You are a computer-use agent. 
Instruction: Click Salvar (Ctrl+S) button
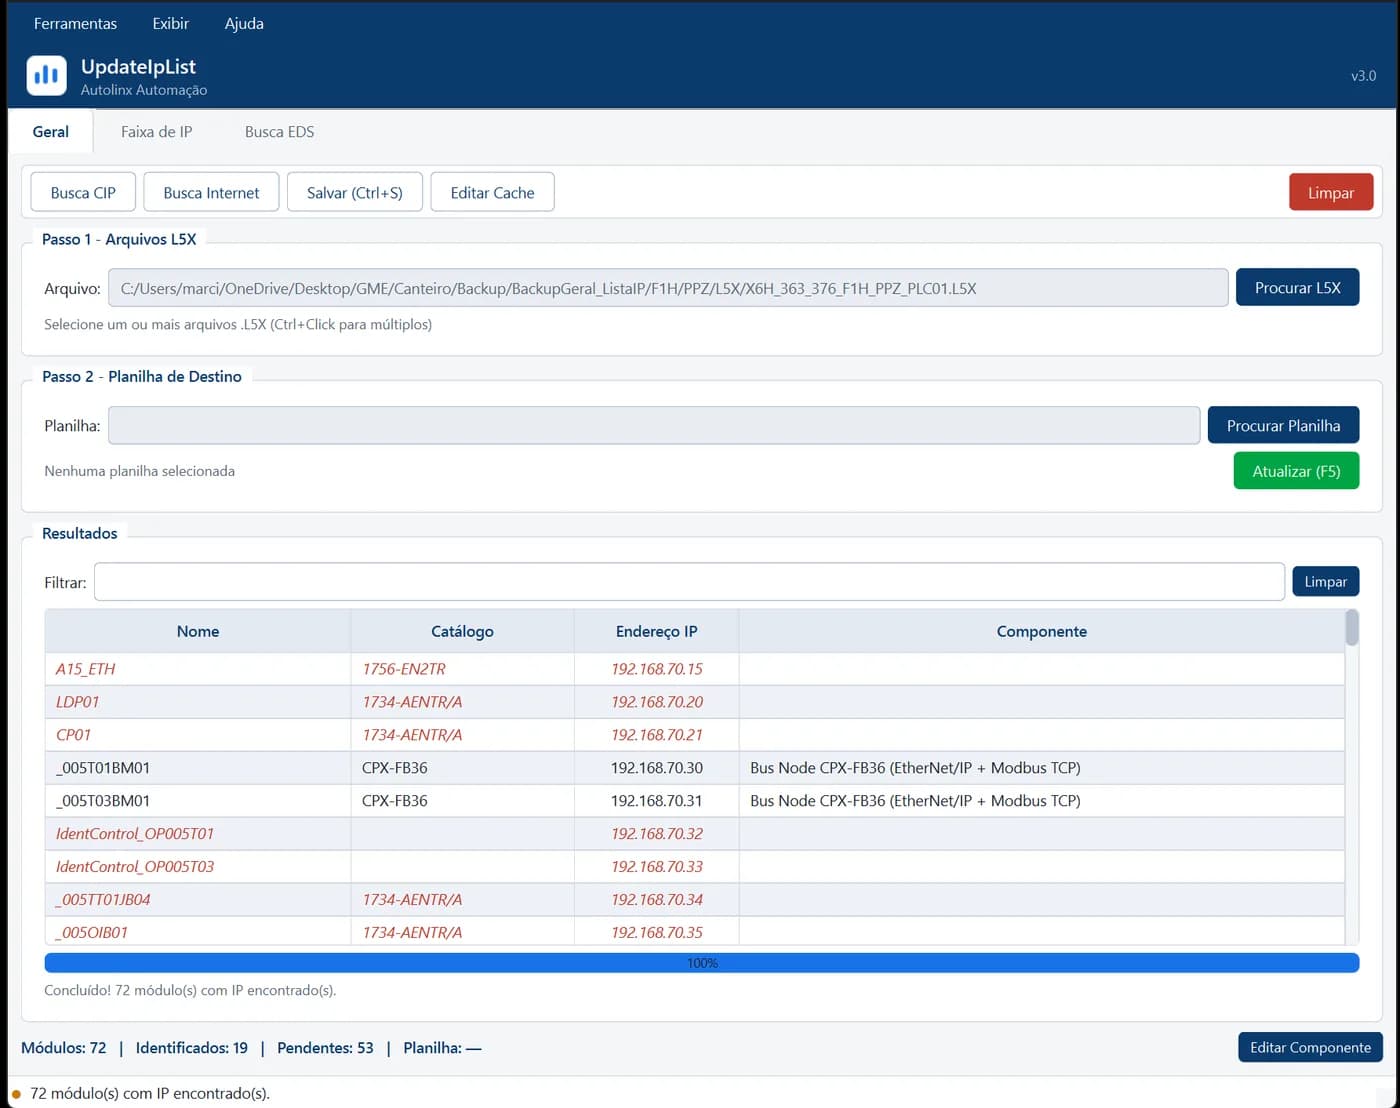[355, 192]
